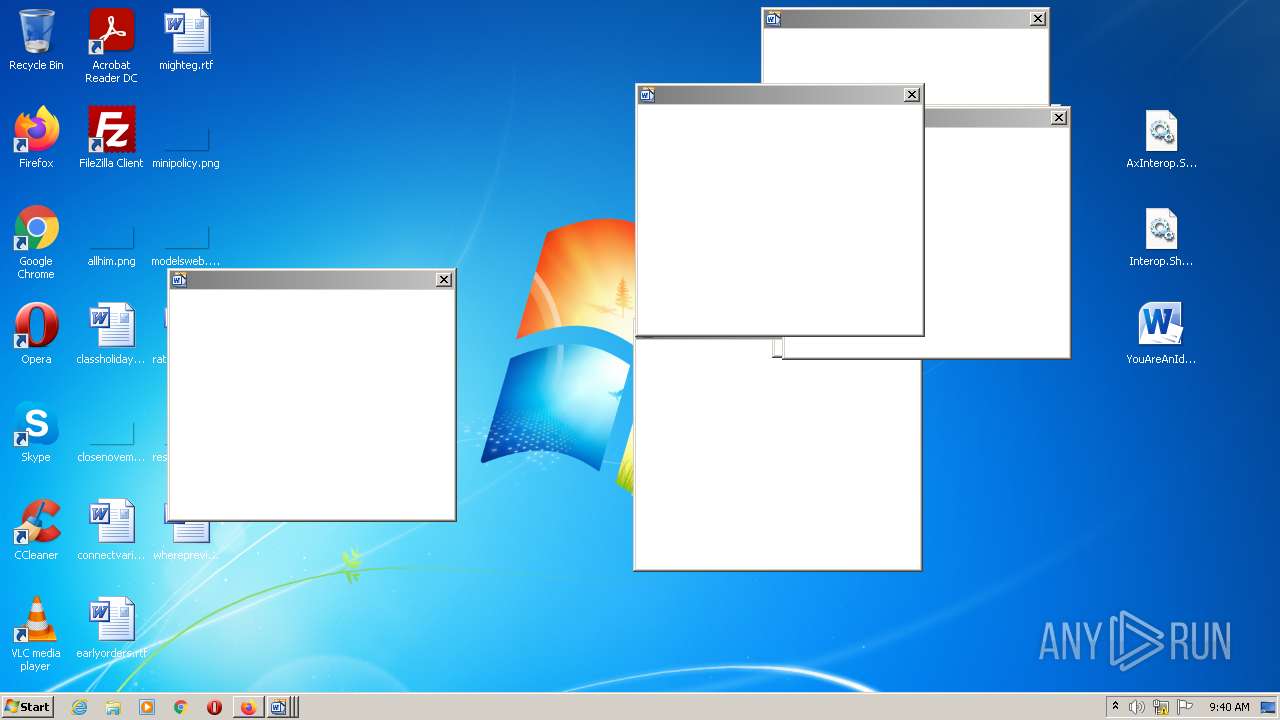This screenshot has width=1280, height=720.
Task: Select the Firefox desktop shortcut
Action: tap(36, 138)
